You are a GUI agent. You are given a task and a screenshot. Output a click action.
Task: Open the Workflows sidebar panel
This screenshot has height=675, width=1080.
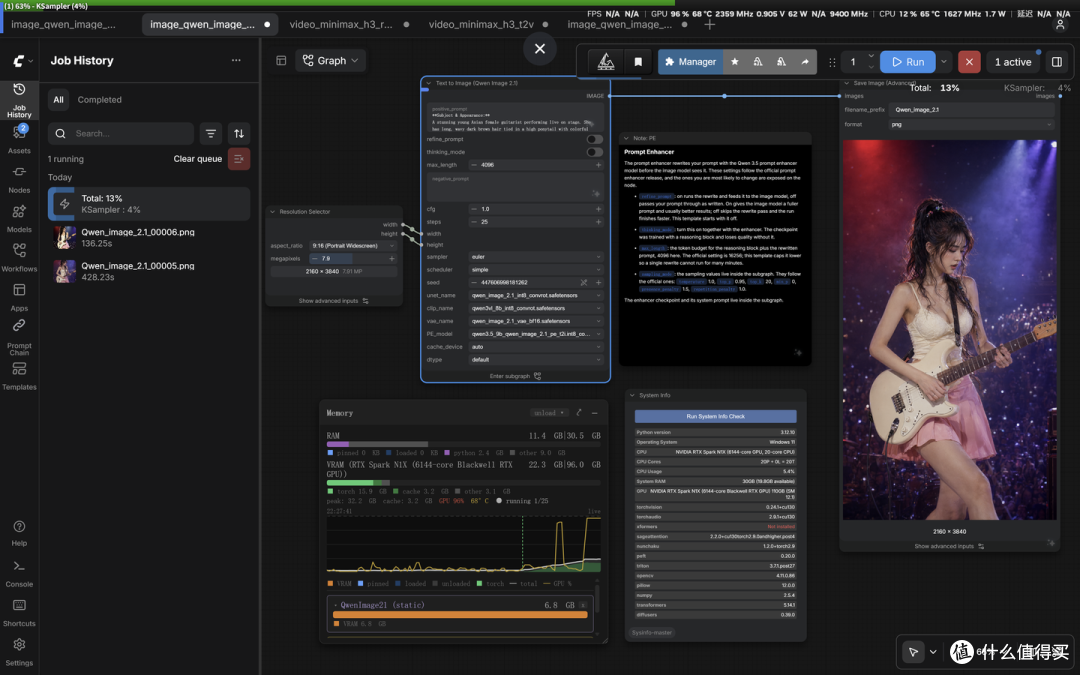pyautogui.click(x=19, y=257)
